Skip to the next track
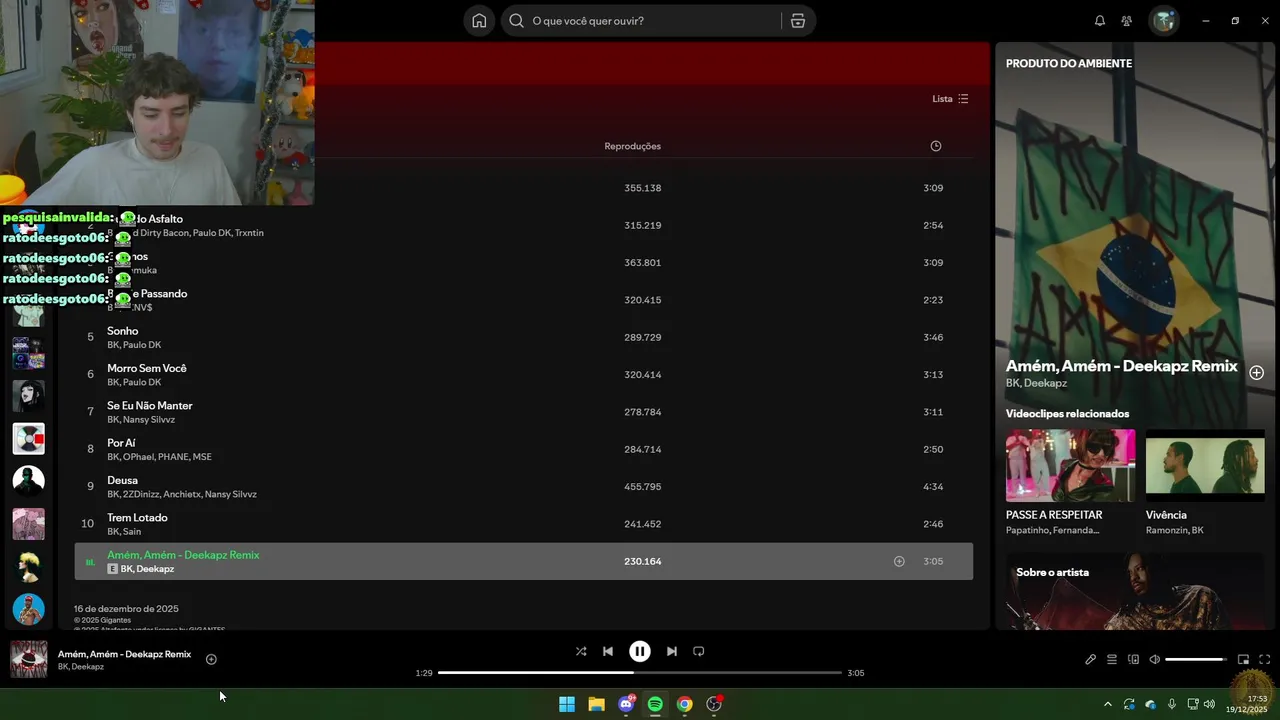Screen dimensions: 1280x720 (x=672, y=651)
